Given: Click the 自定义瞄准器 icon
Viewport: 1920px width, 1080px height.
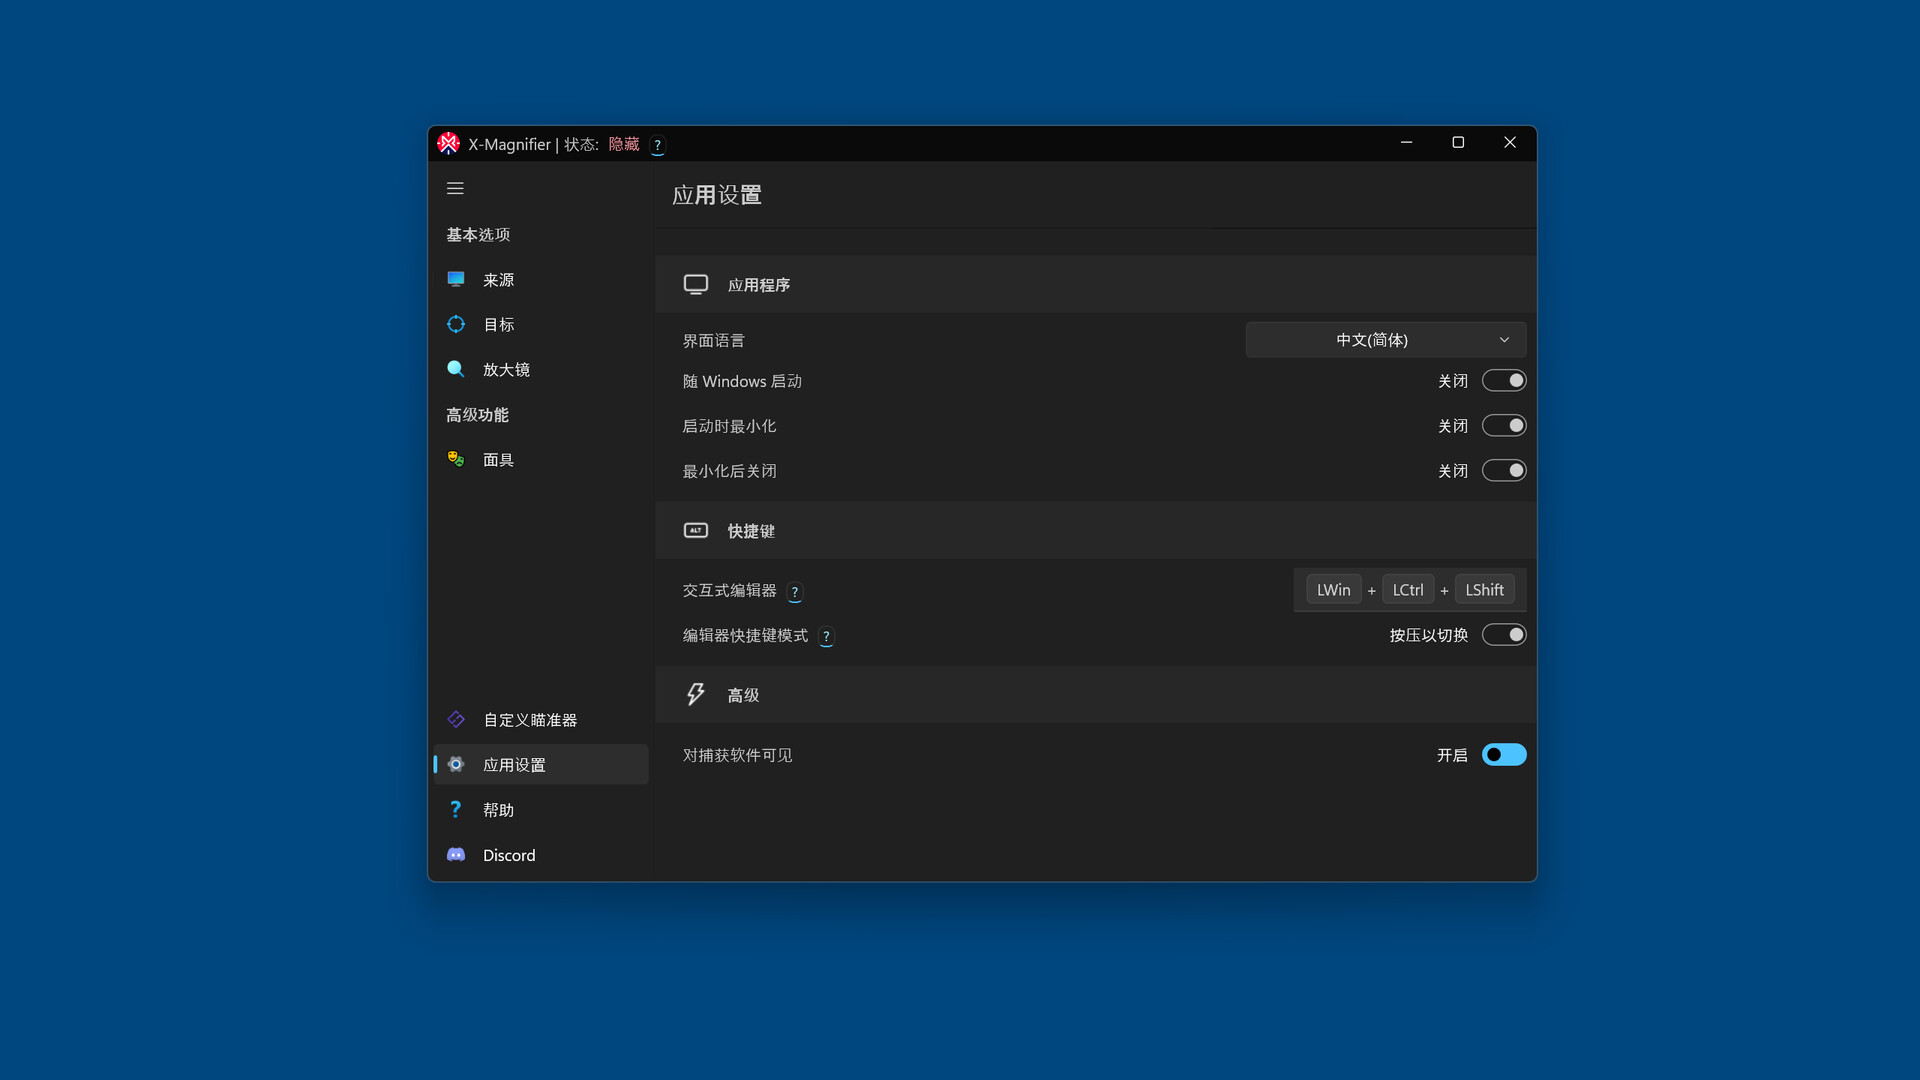Looking at the screenshot, I should coord(456,719).
